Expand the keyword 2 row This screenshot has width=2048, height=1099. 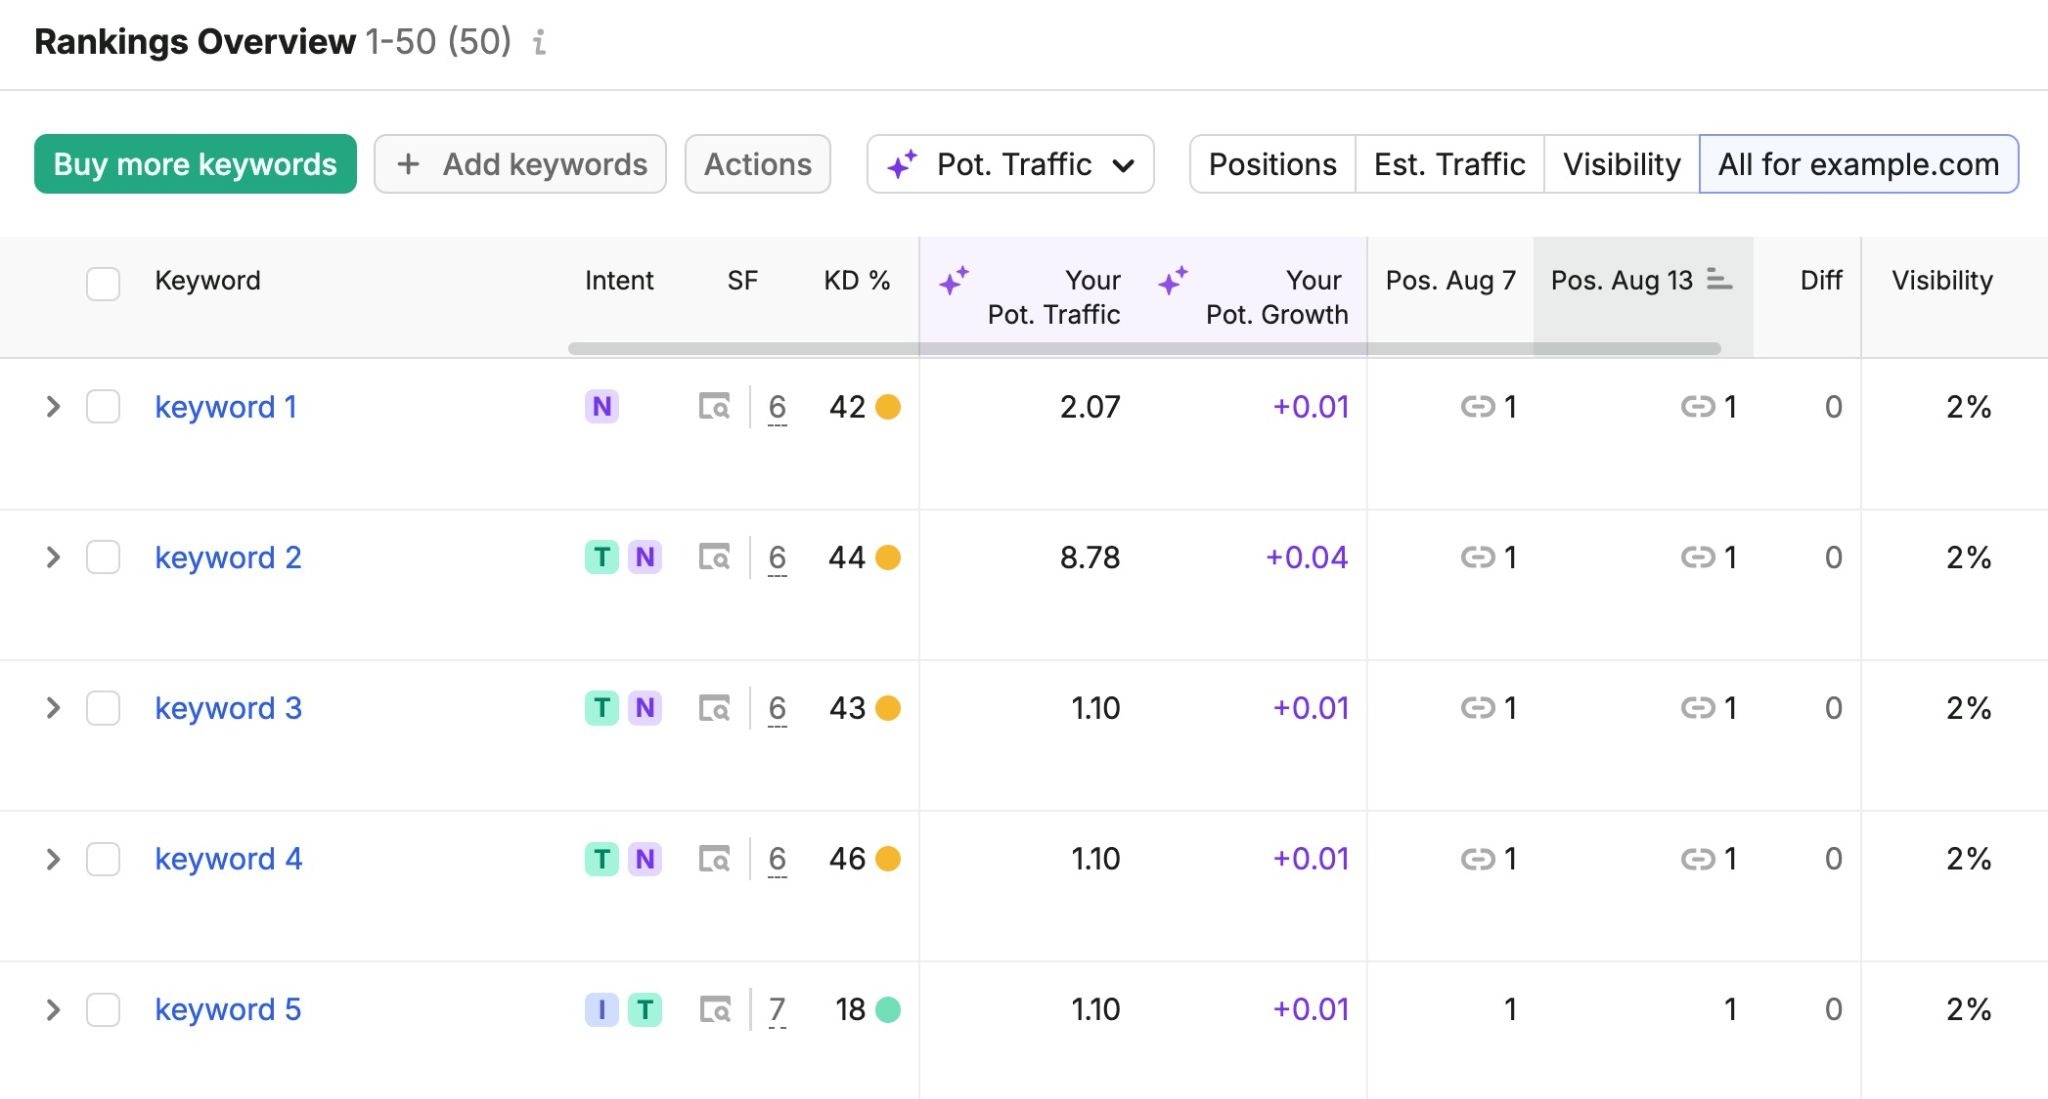coord(53,557)
